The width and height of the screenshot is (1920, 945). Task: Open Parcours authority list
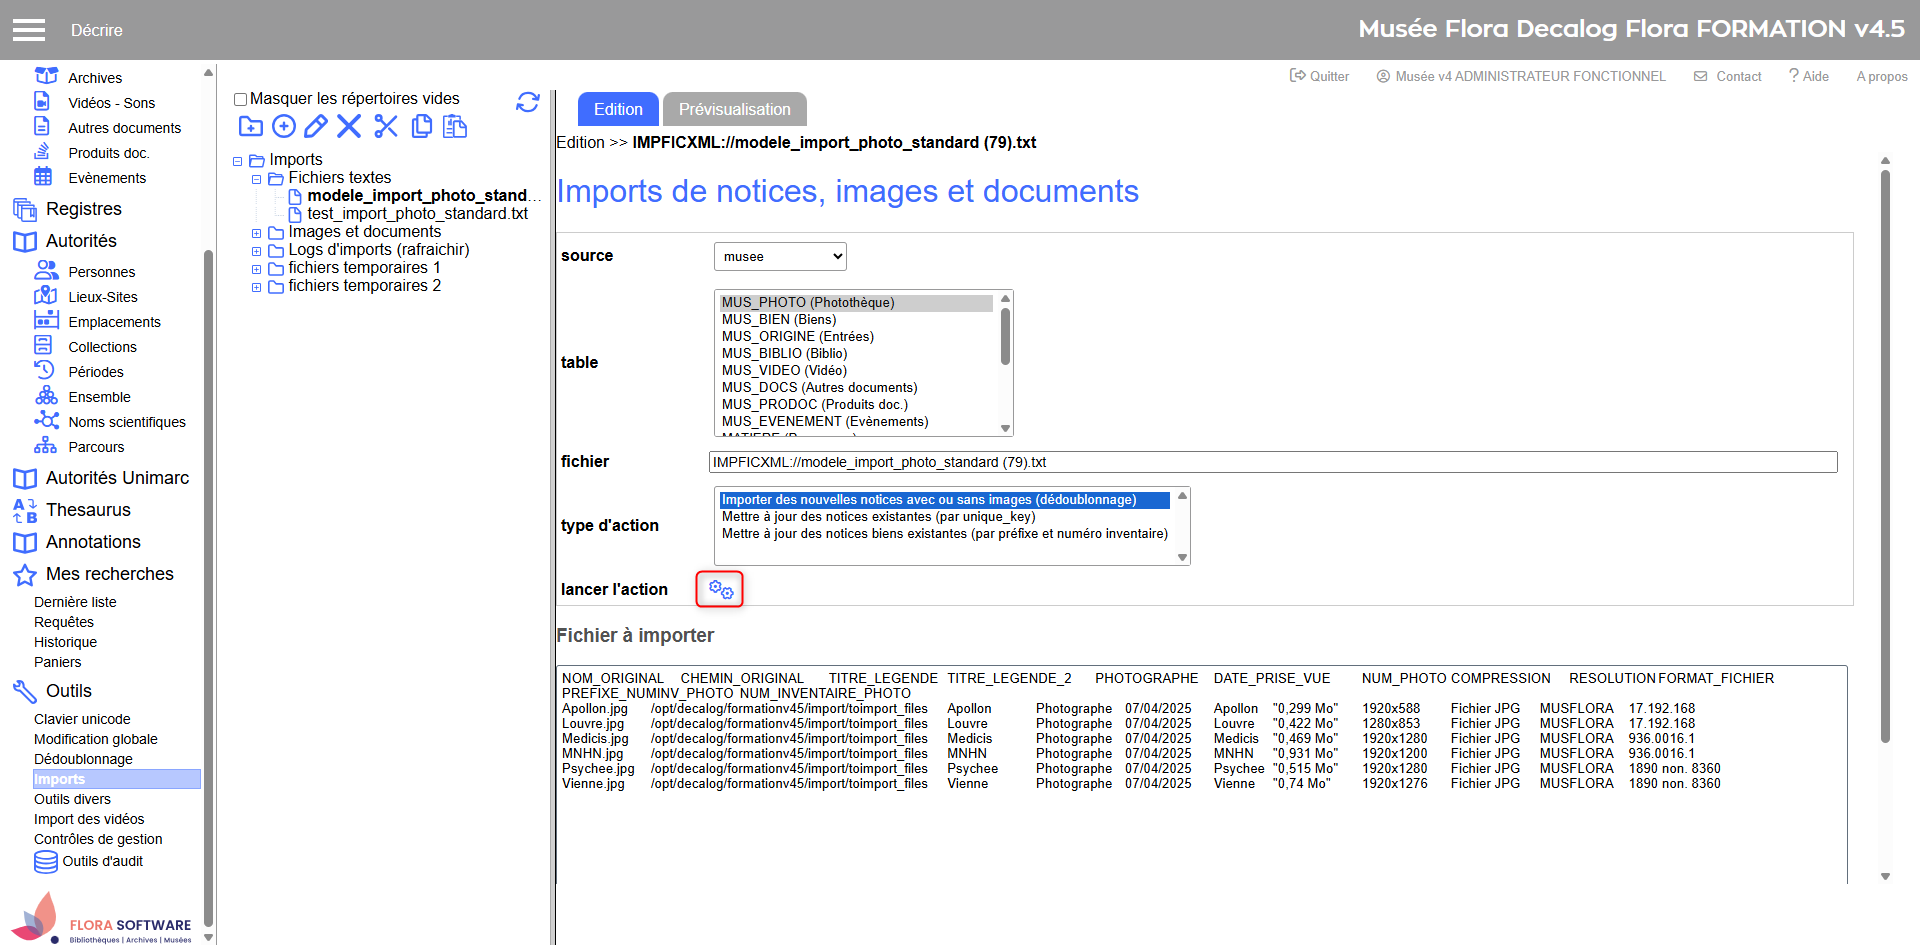click(x=96, y=447)
